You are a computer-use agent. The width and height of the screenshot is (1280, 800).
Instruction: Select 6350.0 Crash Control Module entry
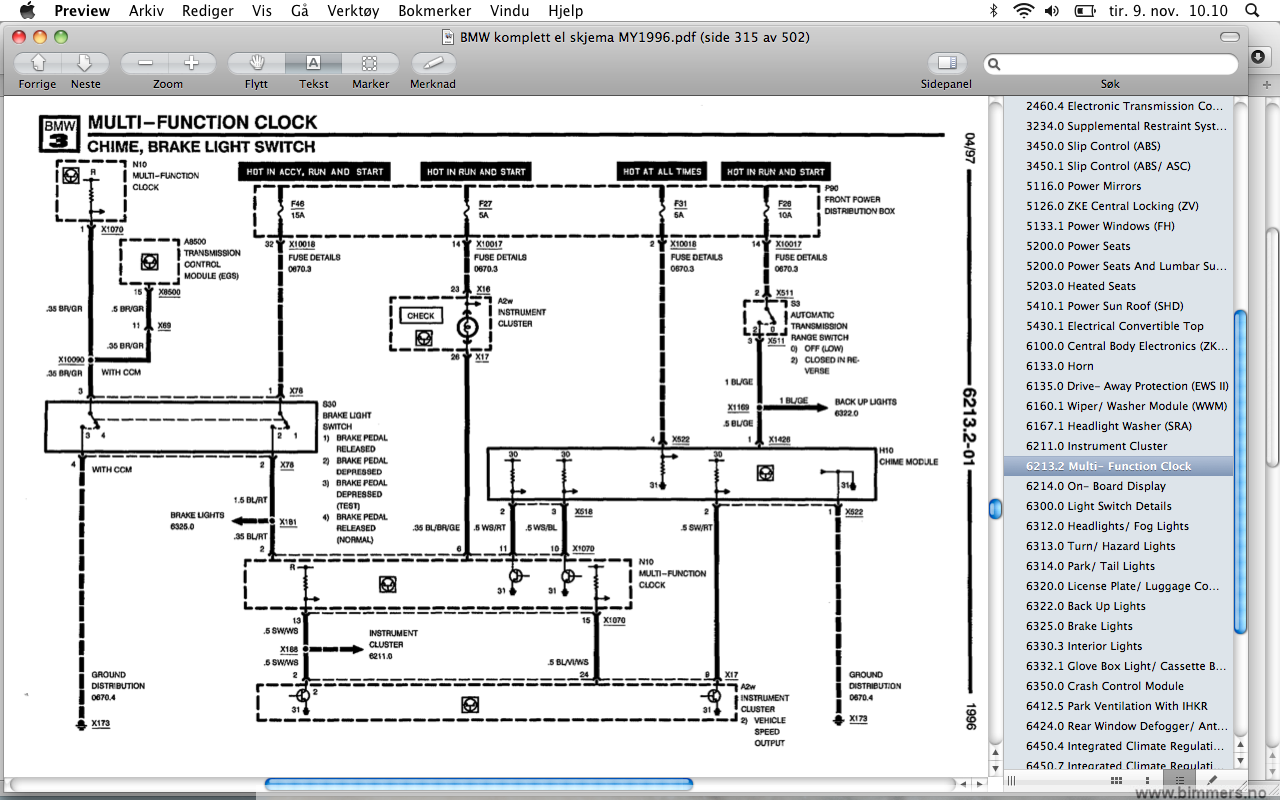click(x=1119, y=686)
